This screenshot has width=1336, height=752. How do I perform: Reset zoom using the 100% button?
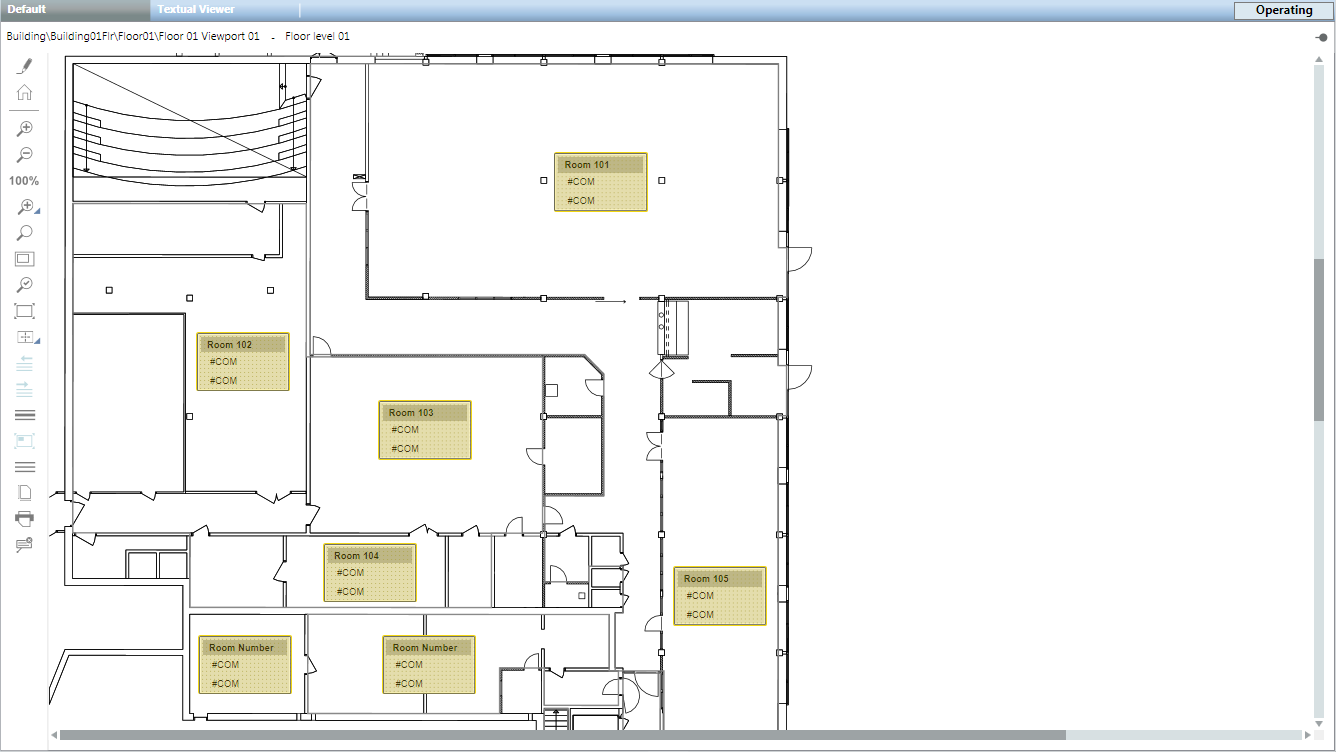[x=23, y=180]
